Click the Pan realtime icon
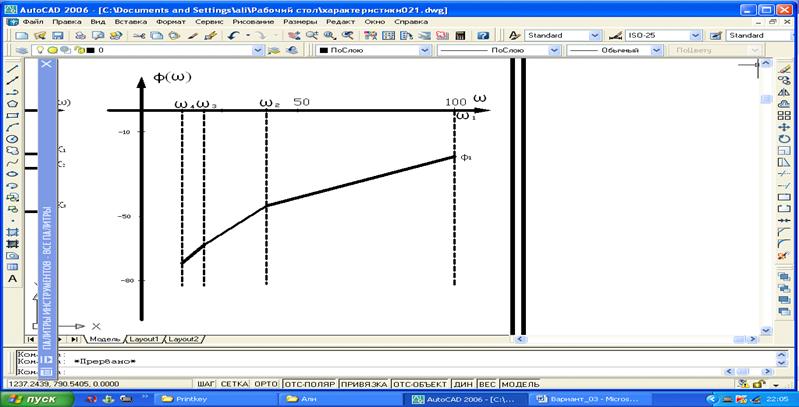The width and height of the screenshot is (799, 407). click(293, 36)
